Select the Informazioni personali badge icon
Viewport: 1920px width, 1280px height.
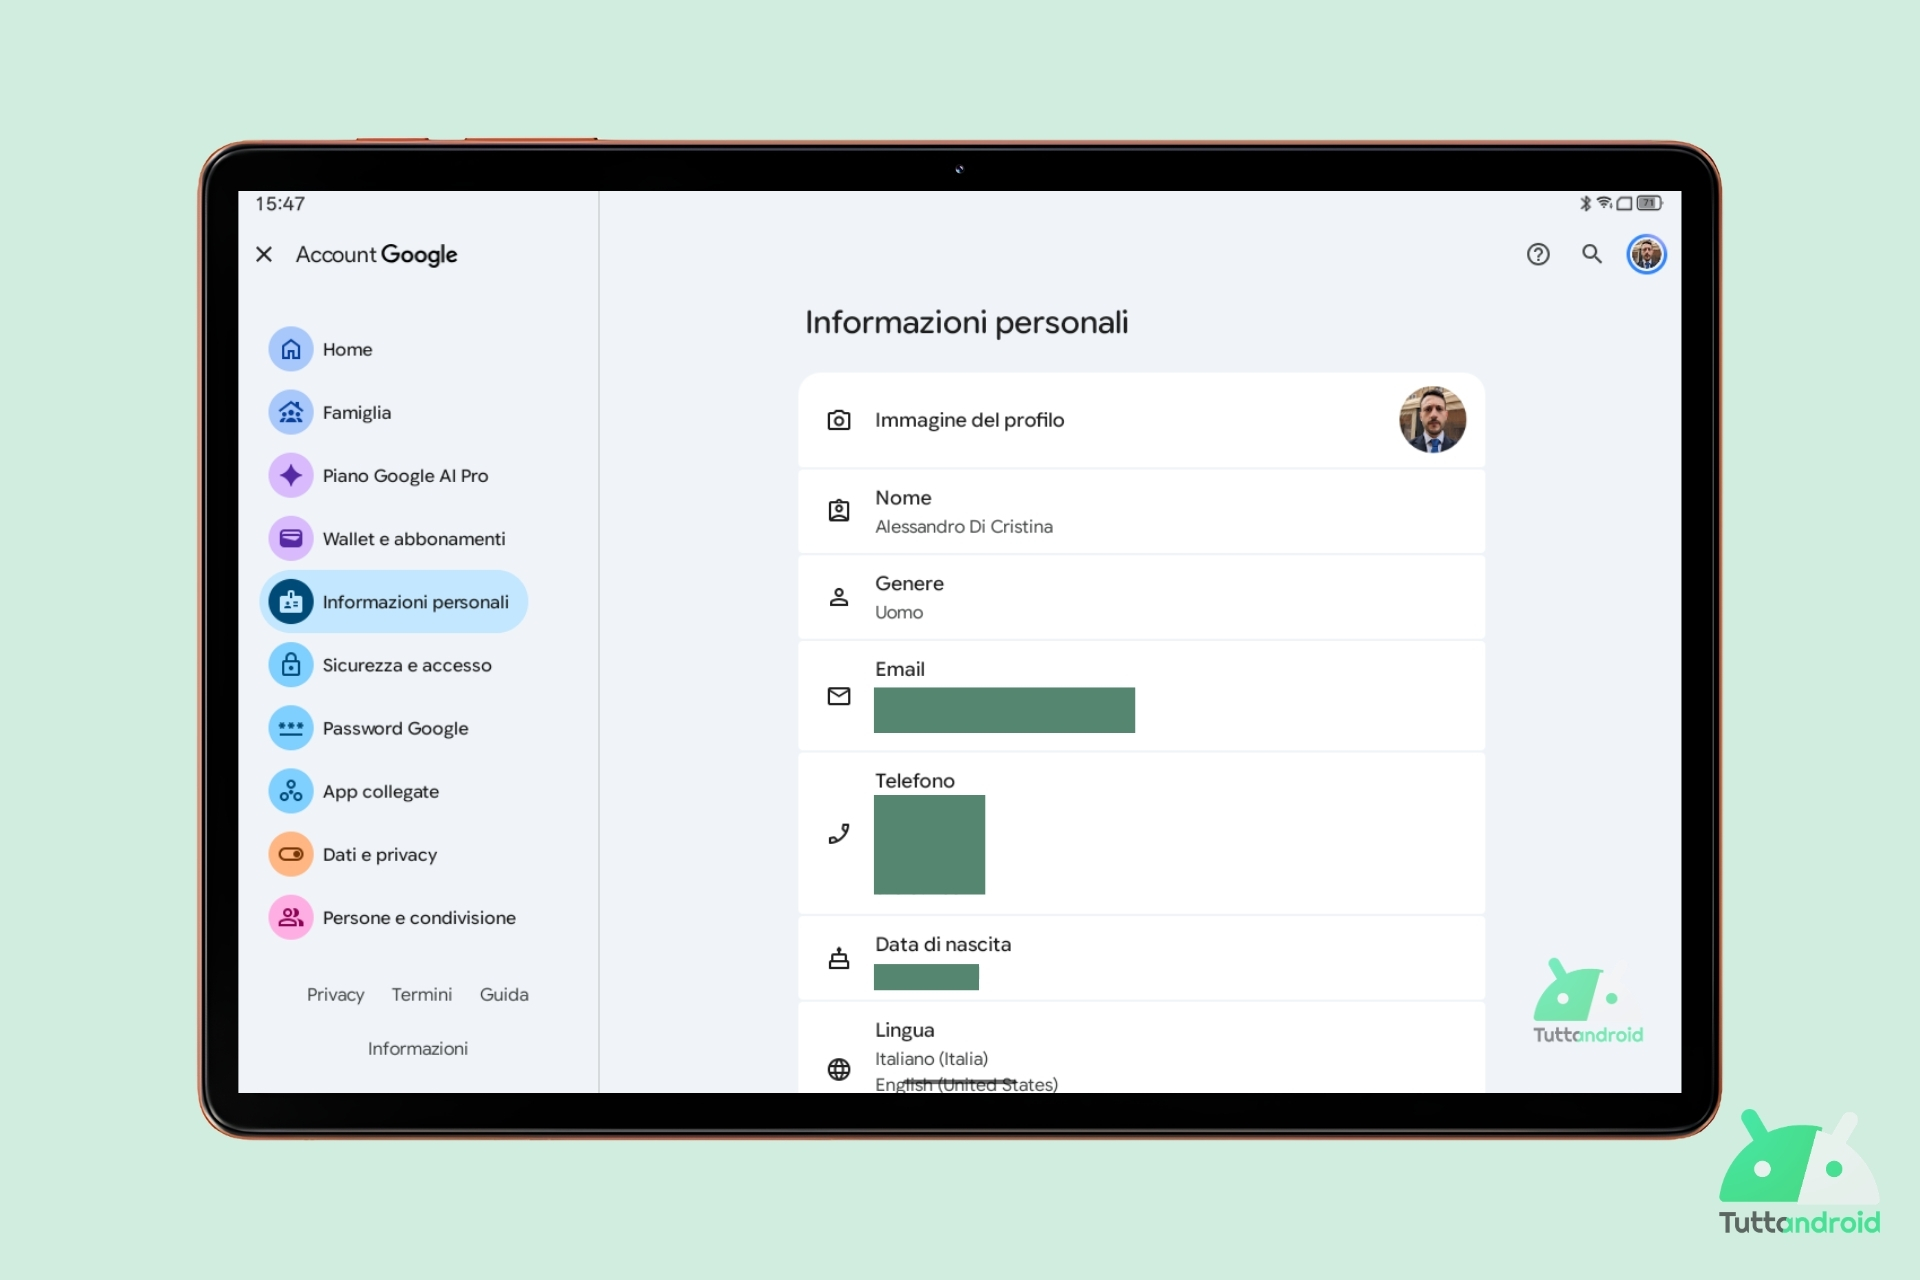(291, 602)
